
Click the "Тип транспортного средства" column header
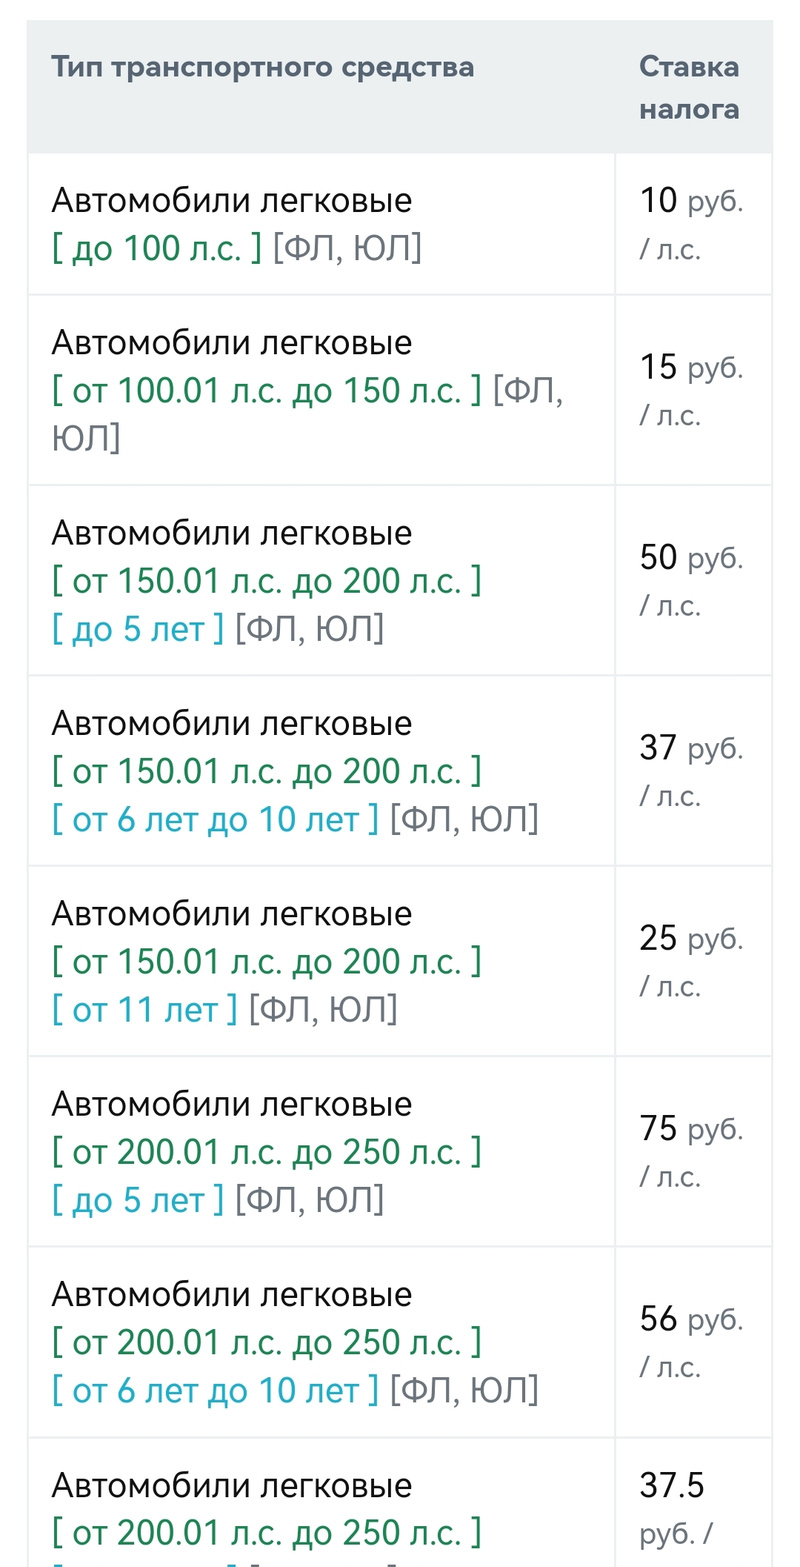262,68
